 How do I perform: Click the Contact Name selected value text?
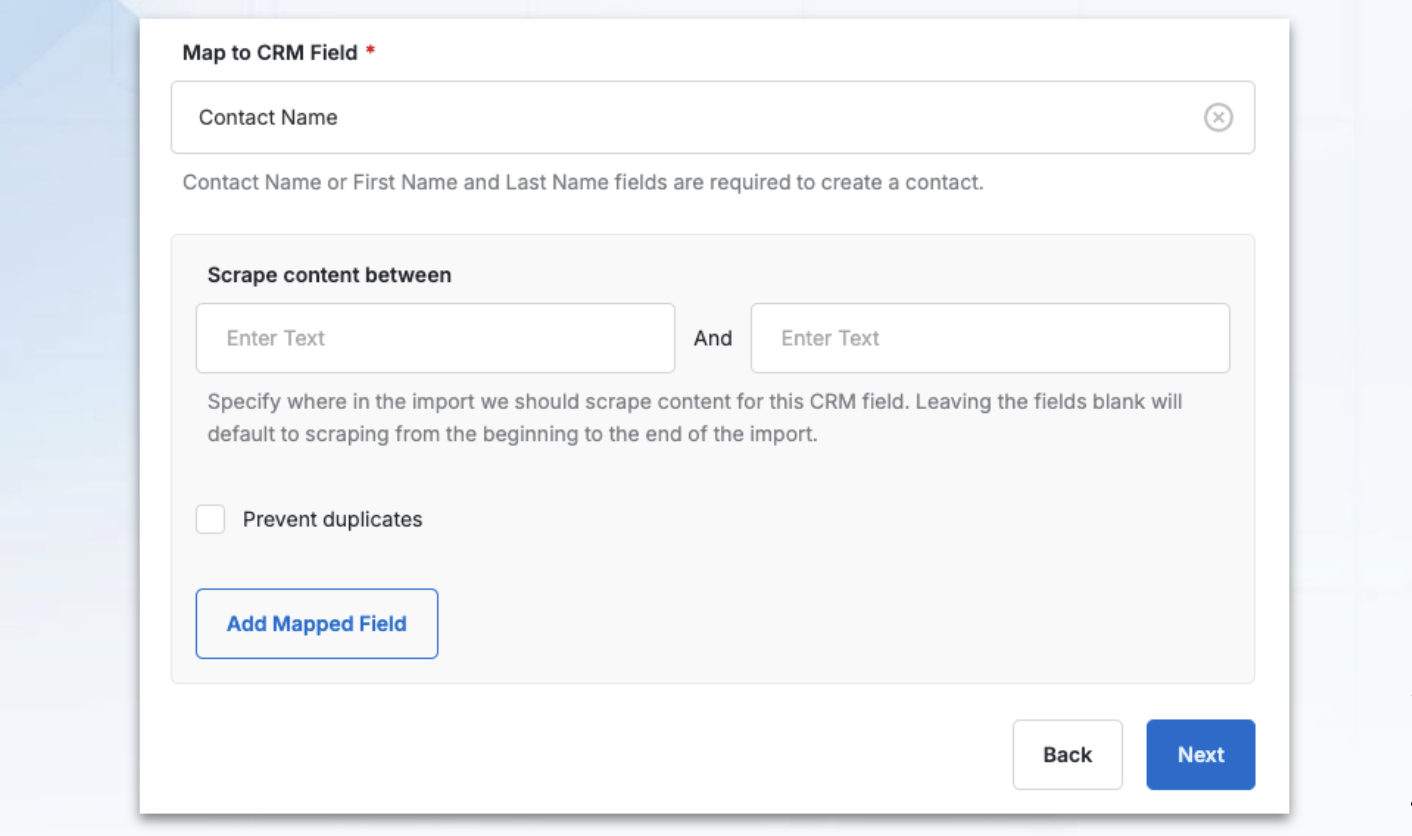268,118
